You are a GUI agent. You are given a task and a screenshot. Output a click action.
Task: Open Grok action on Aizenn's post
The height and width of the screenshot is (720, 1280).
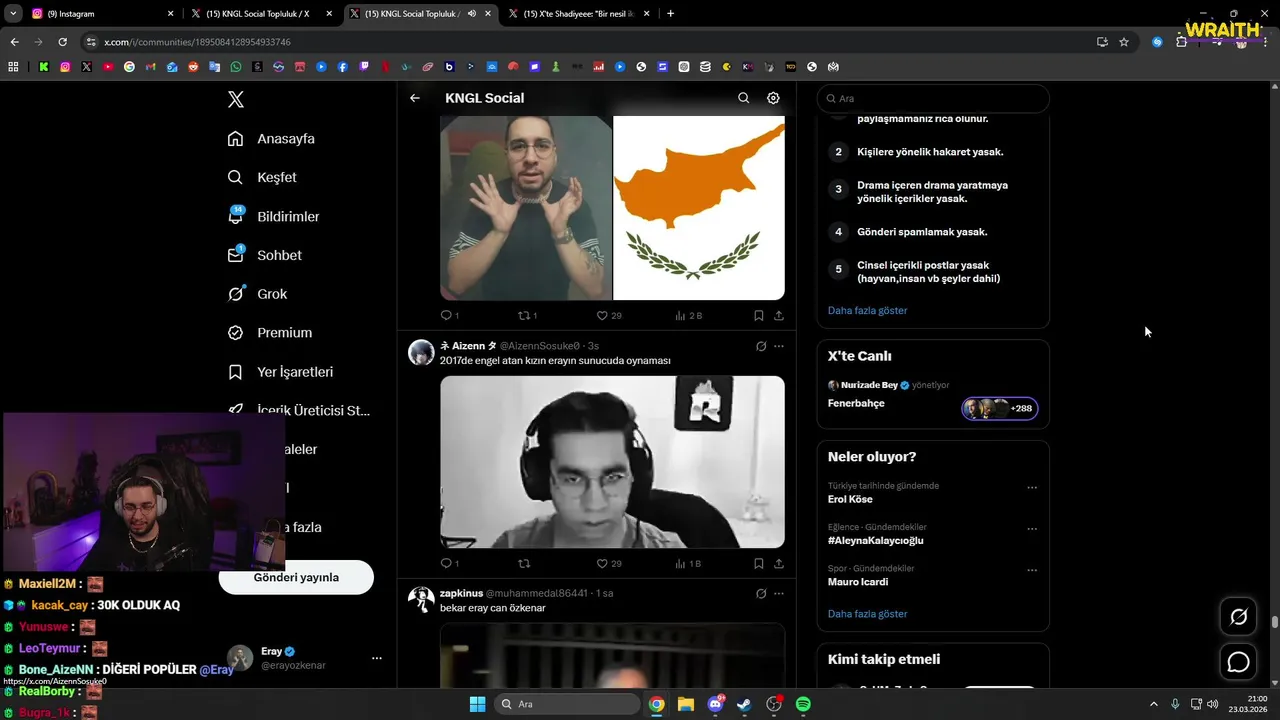pos(761,346)
